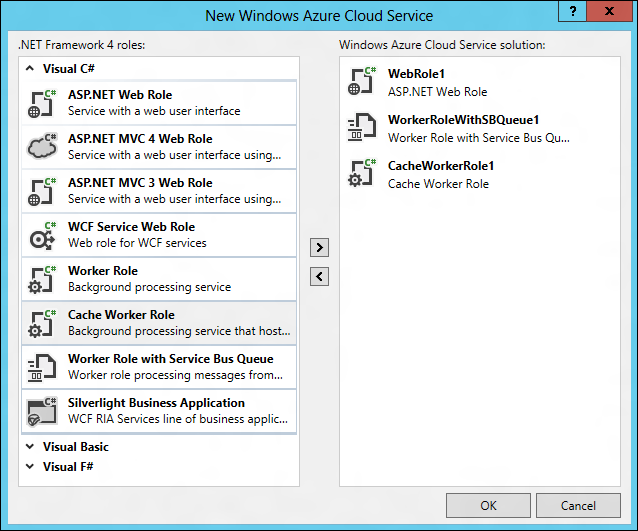This screenshot has height=531, width=638.
Task: Click the WCF Service Web Role icon
Action: 42,235
